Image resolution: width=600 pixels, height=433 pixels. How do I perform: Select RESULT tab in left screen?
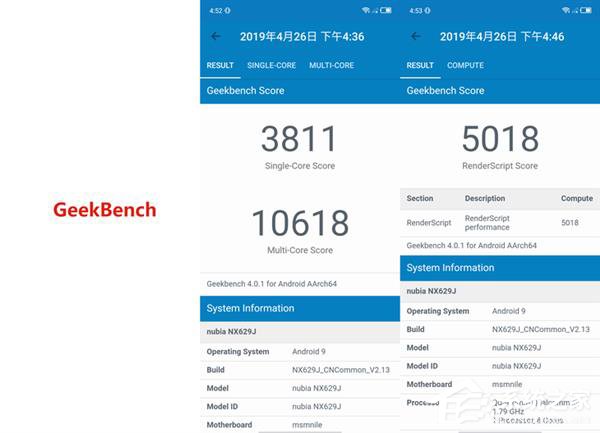(x=220, y=65)
